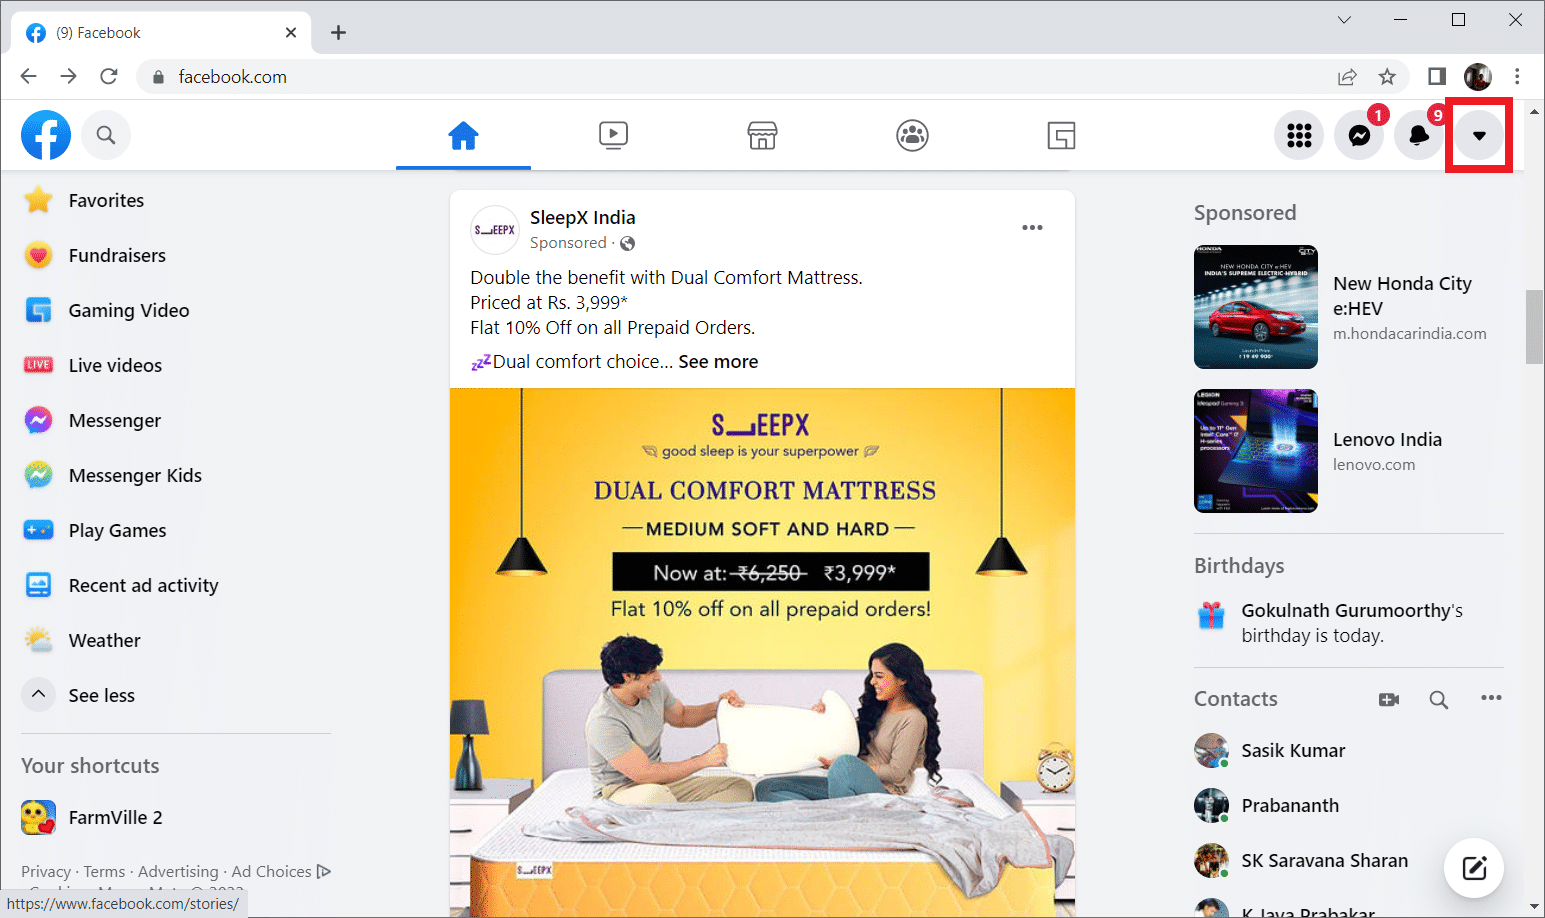Click the SleepX India profile avatar

coord(495,230)
